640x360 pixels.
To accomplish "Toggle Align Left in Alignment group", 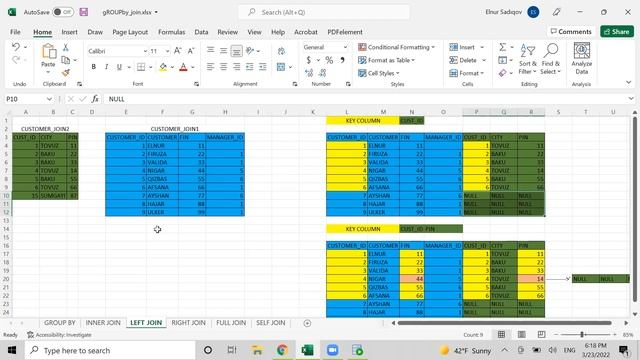I will [210, 67].
